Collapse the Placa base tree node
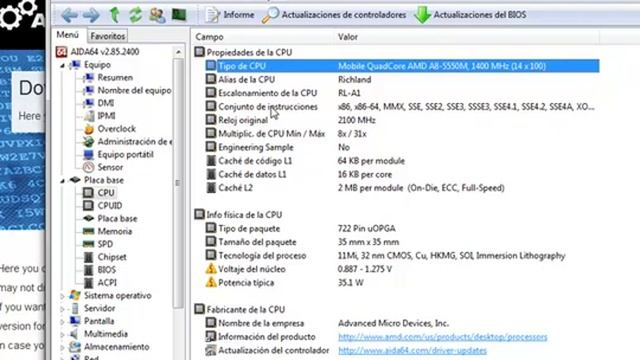 pos(62,181)
